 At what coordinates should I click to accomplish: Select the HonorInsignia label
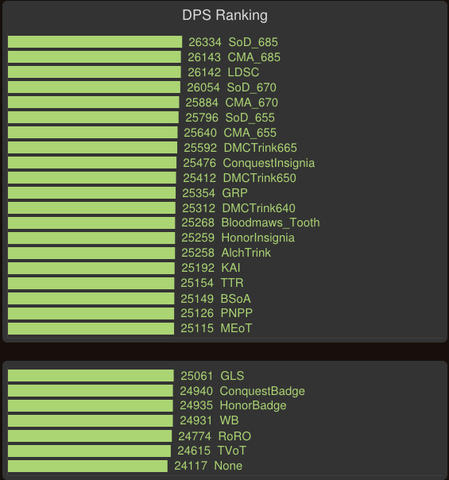pos(258,238)
